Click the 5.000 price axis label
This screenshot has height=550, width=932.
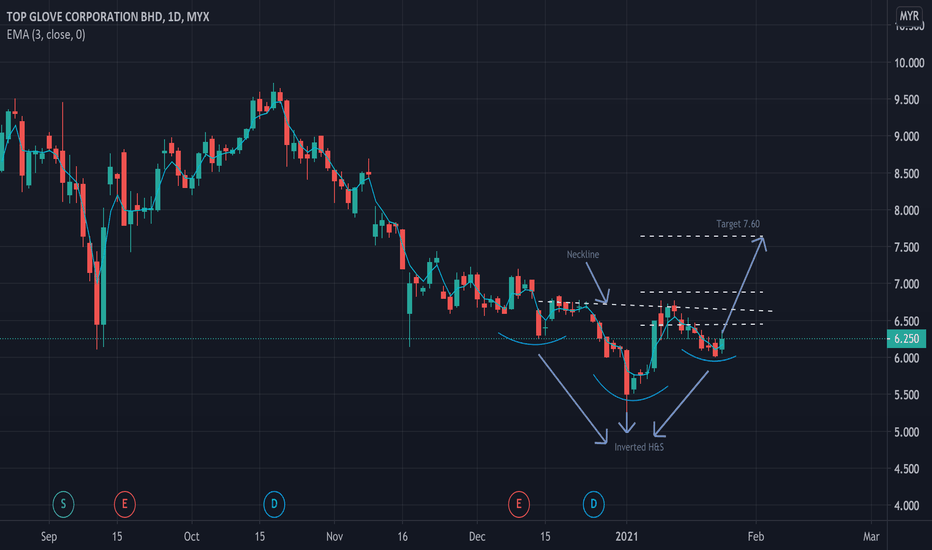pyautogui.click(x=909, y=432)
